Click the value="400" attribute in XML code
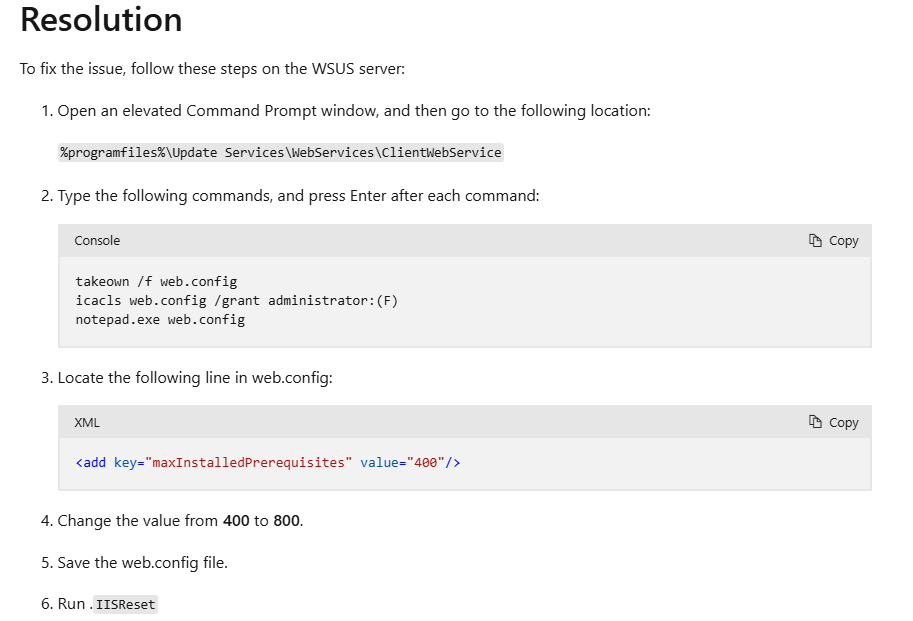 coord(402,463)
